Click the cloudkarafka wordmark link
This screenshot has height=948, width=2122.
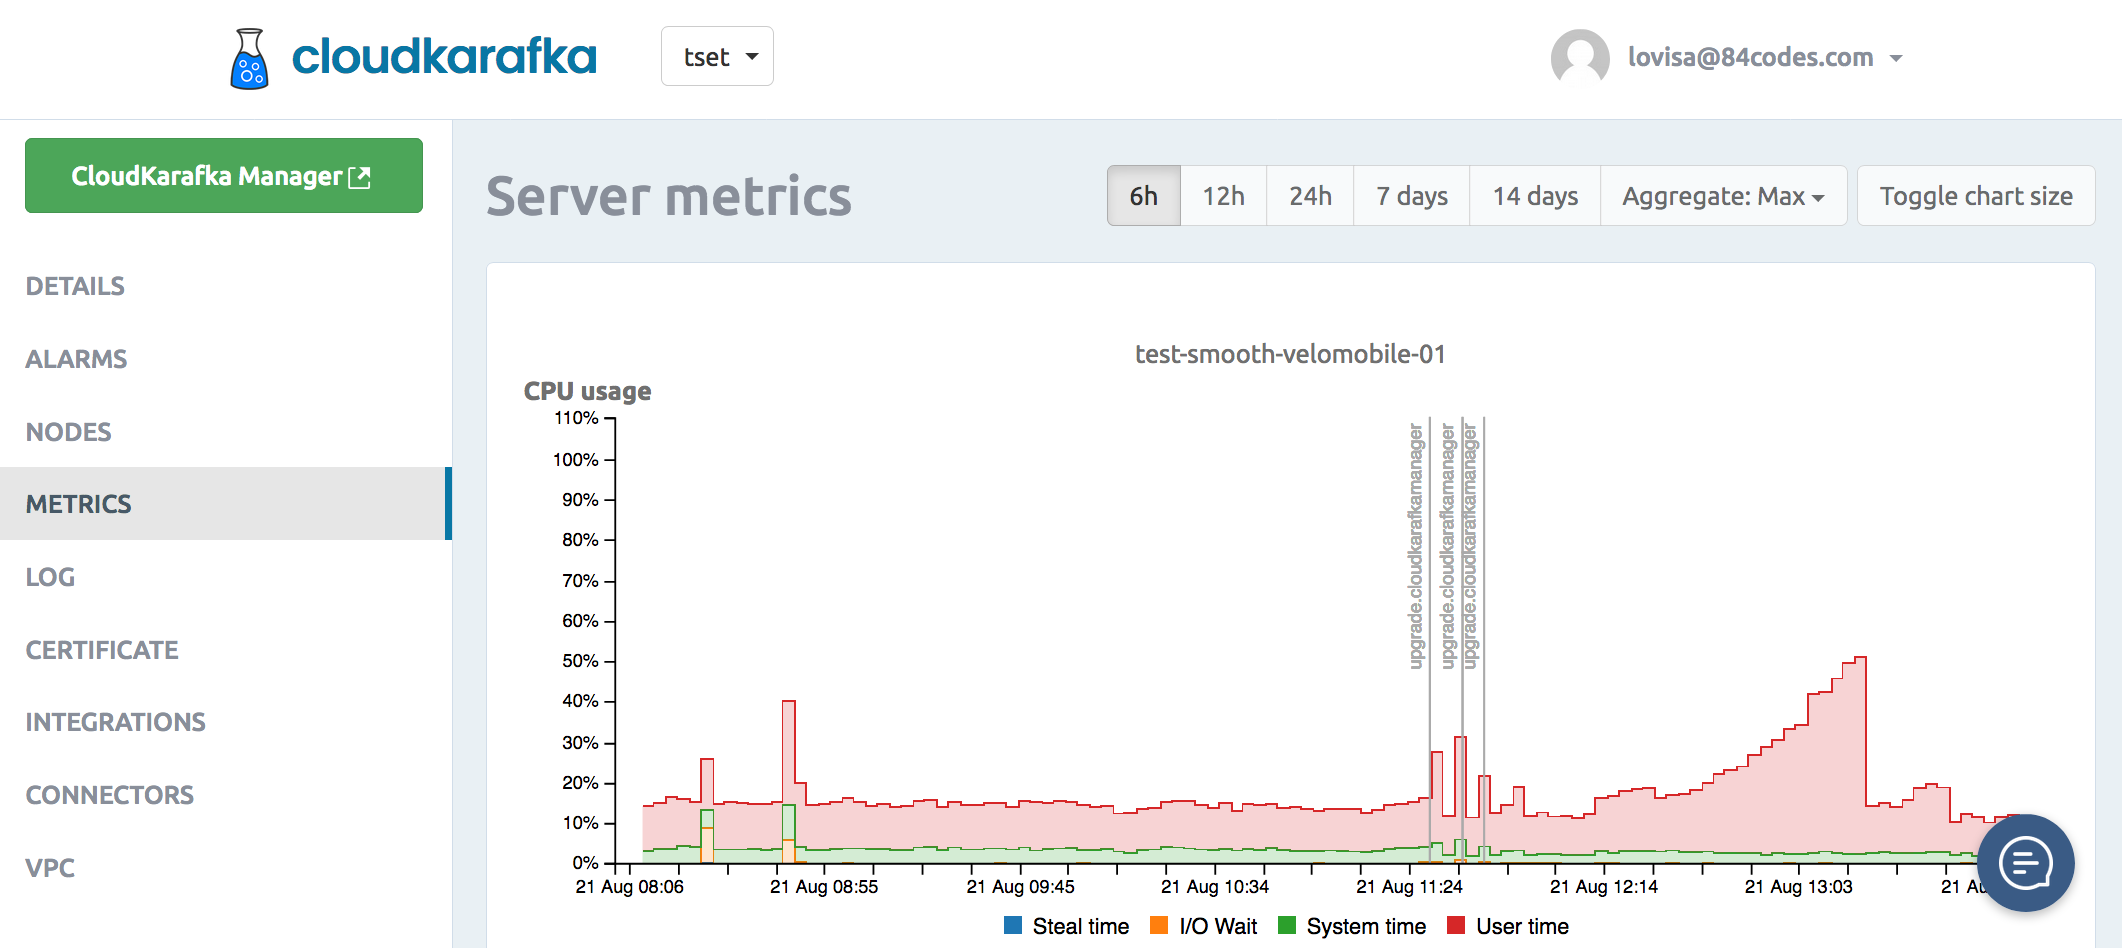click(444, 56)
